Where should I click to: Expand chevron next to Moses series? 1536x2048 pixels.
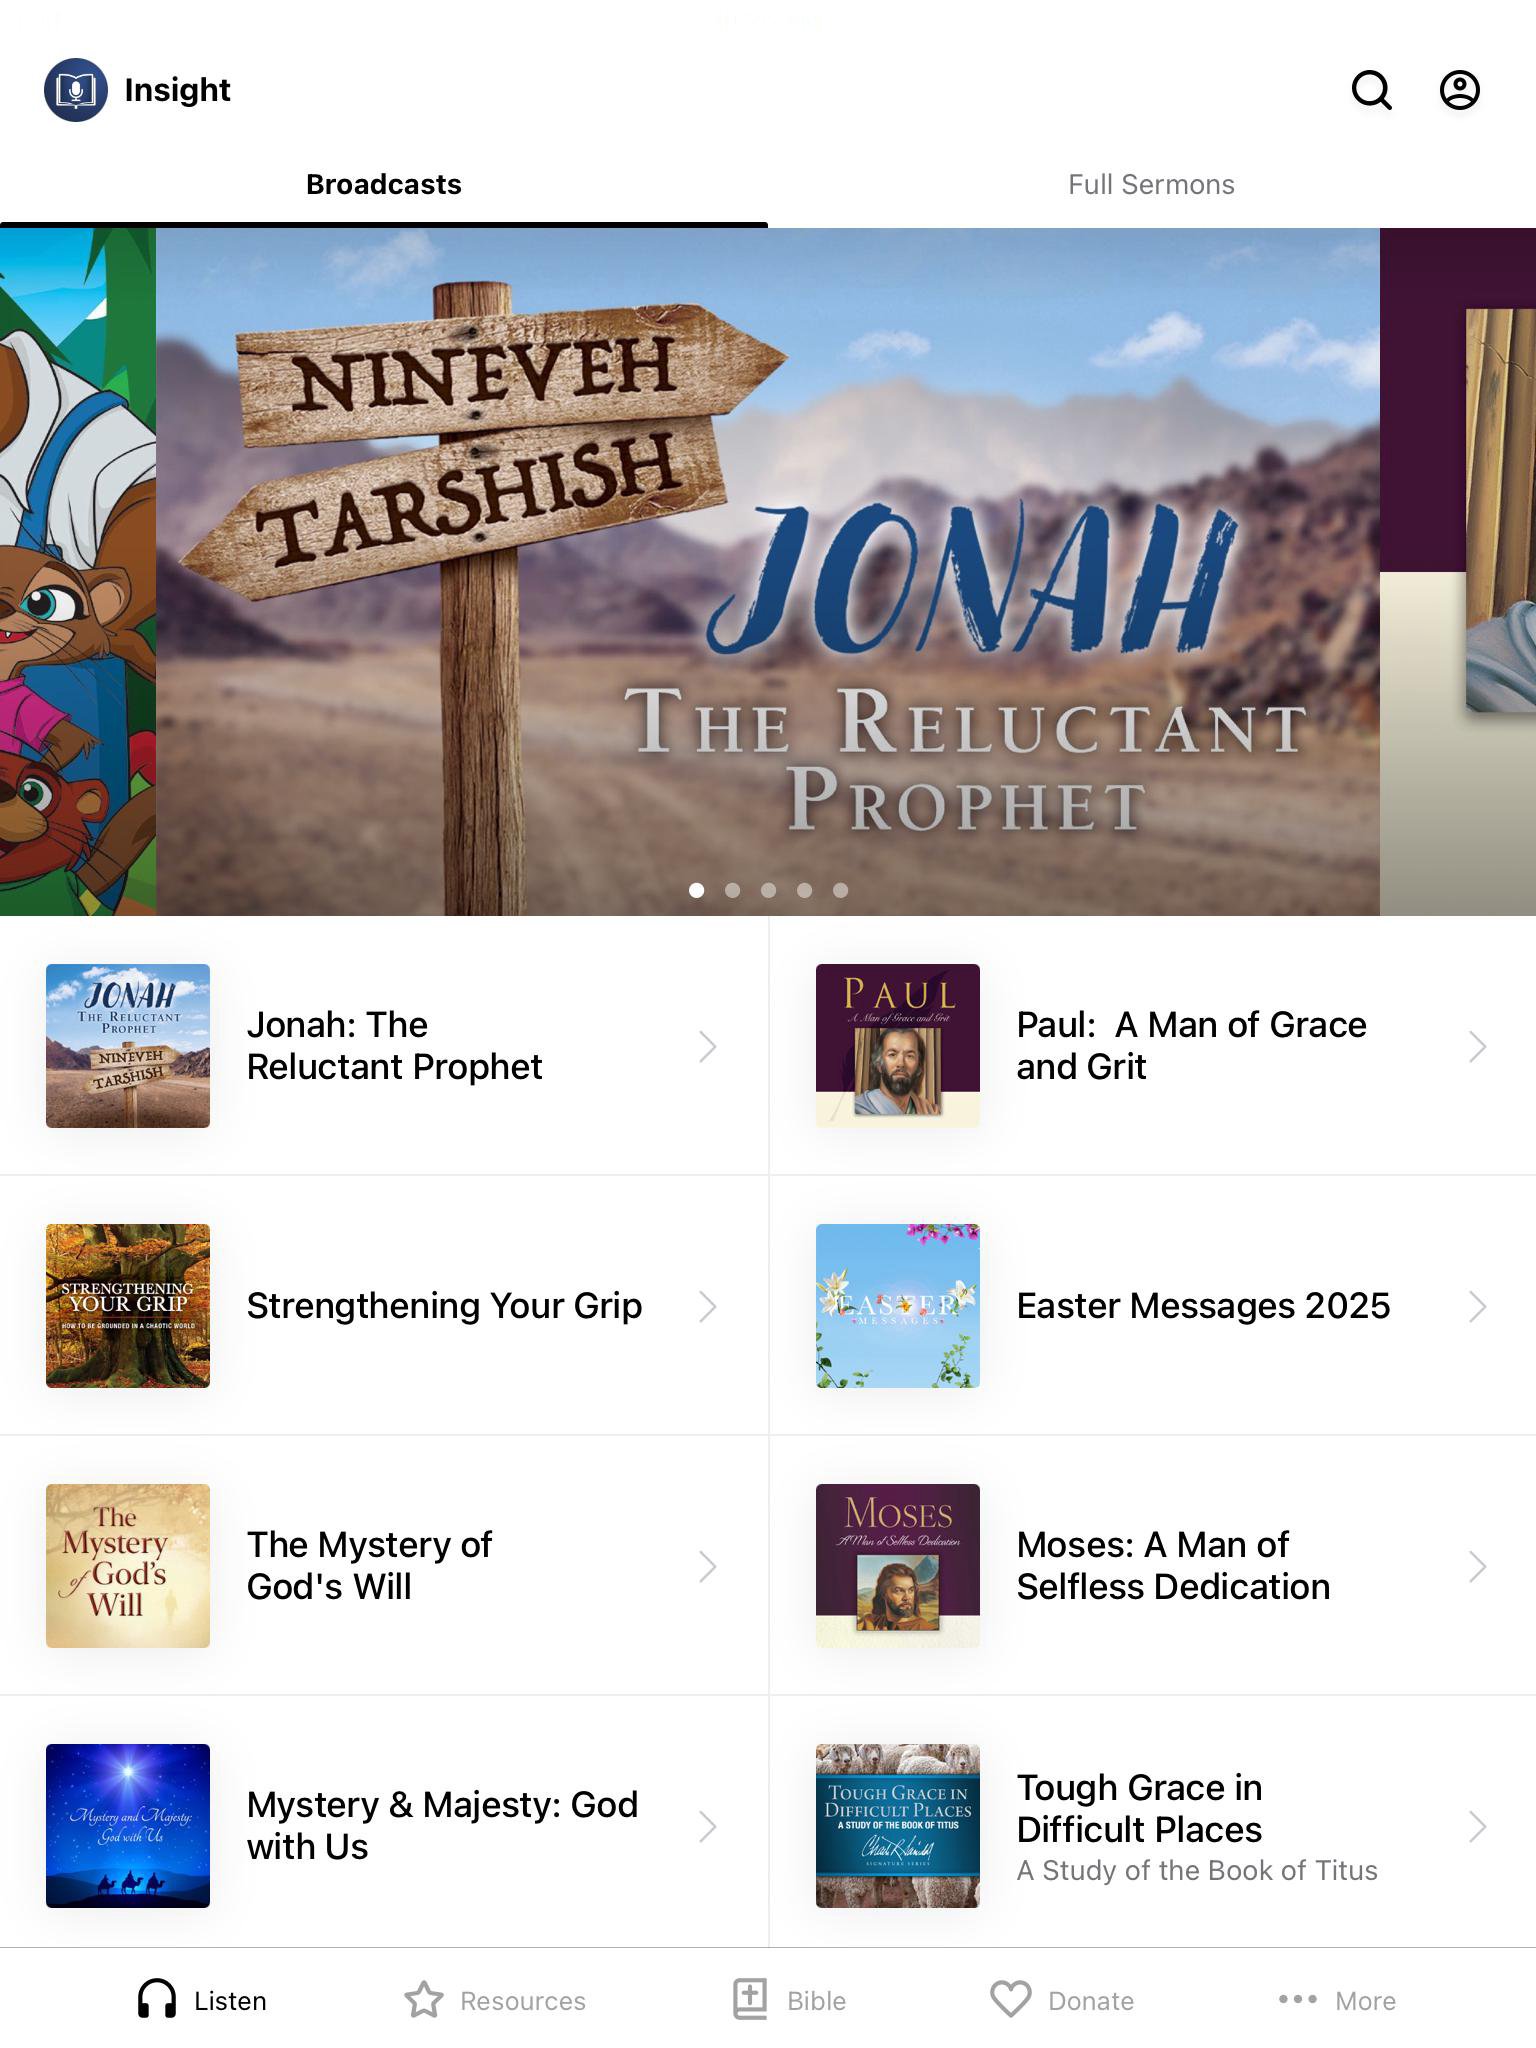coord(1477,1566)
